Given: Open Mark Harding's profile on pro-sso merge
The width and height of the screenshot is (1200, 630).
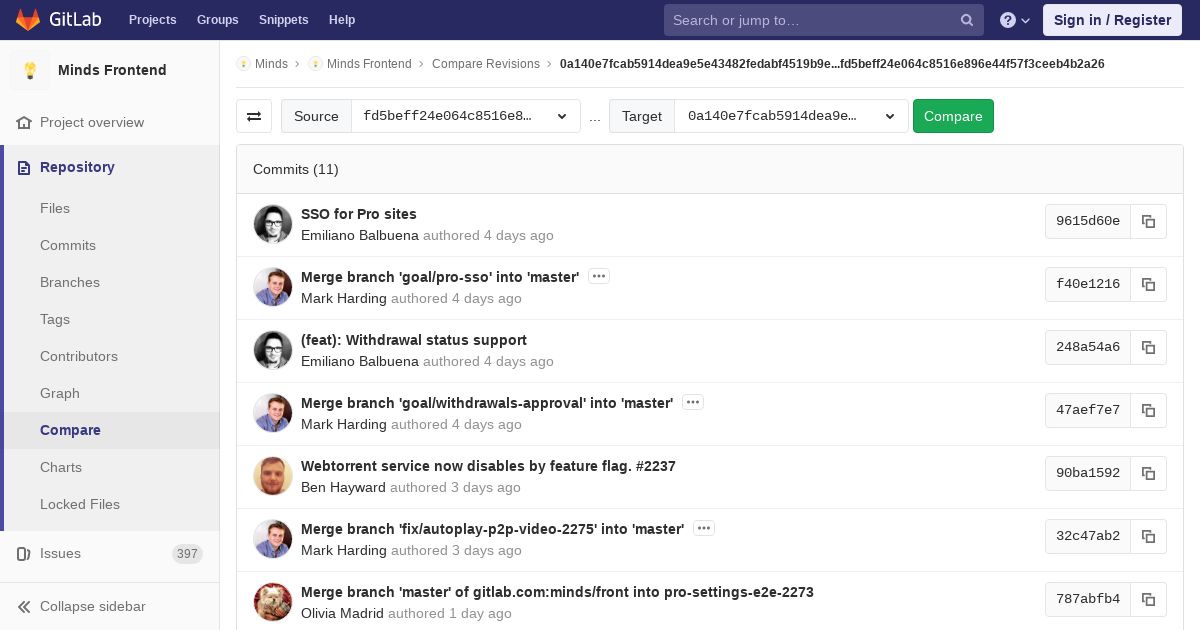Looking at the screenshot, I should (344, 298).
